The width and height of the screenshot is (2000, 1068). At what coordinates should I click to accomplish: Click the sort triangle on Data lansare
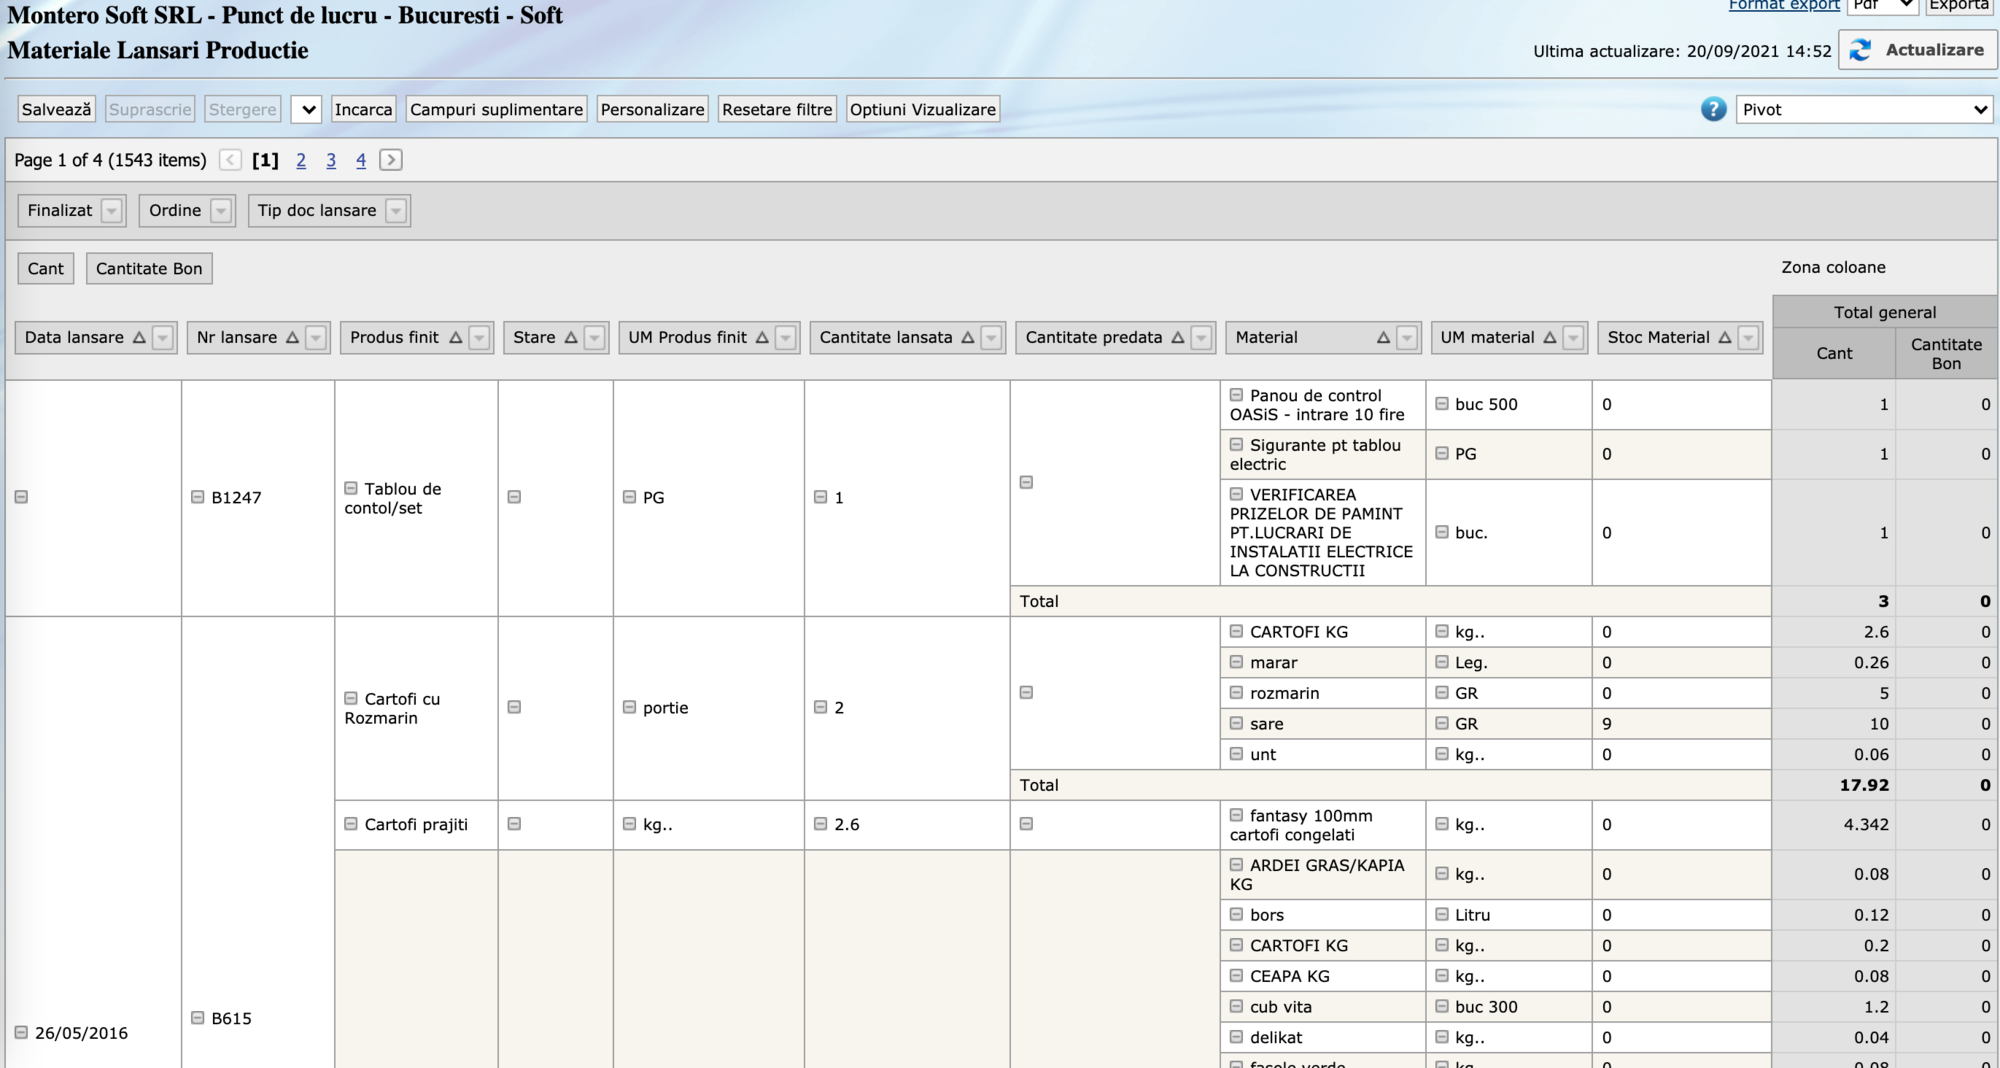point(139,338)
